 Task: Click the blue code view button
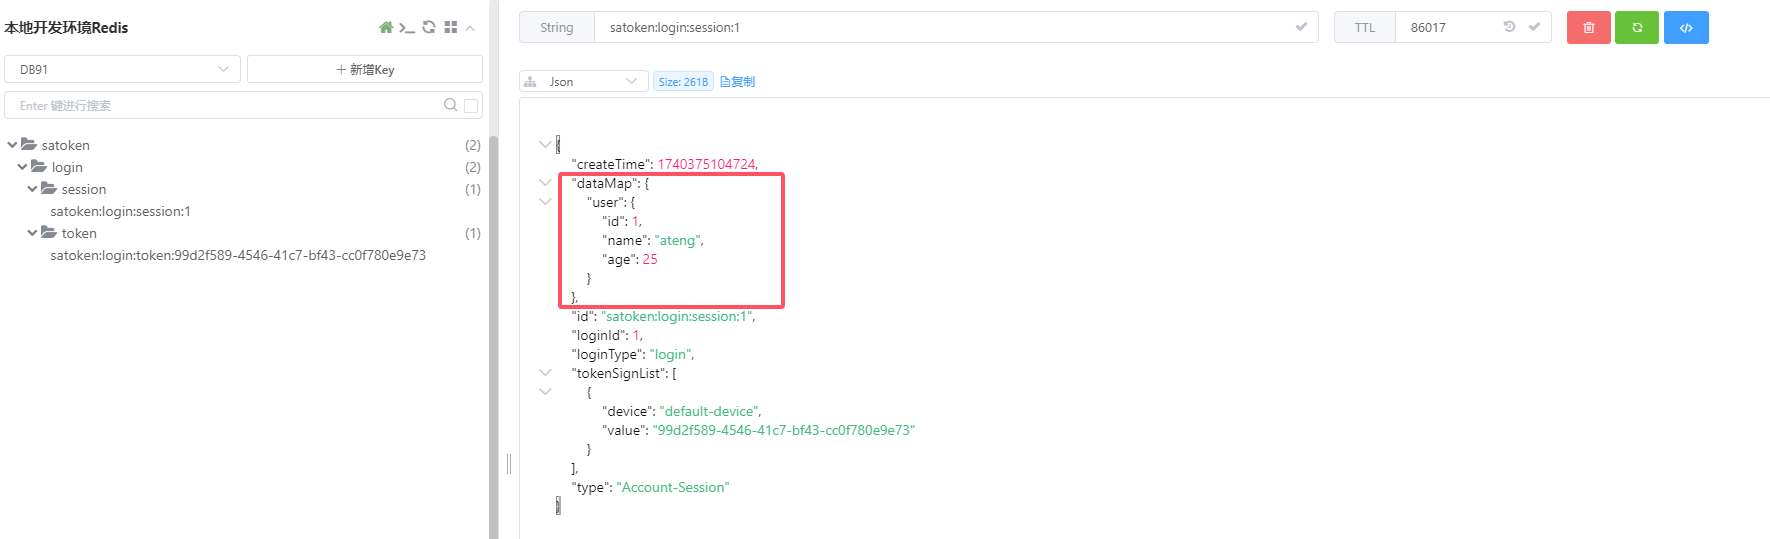tap(1686, 28)
